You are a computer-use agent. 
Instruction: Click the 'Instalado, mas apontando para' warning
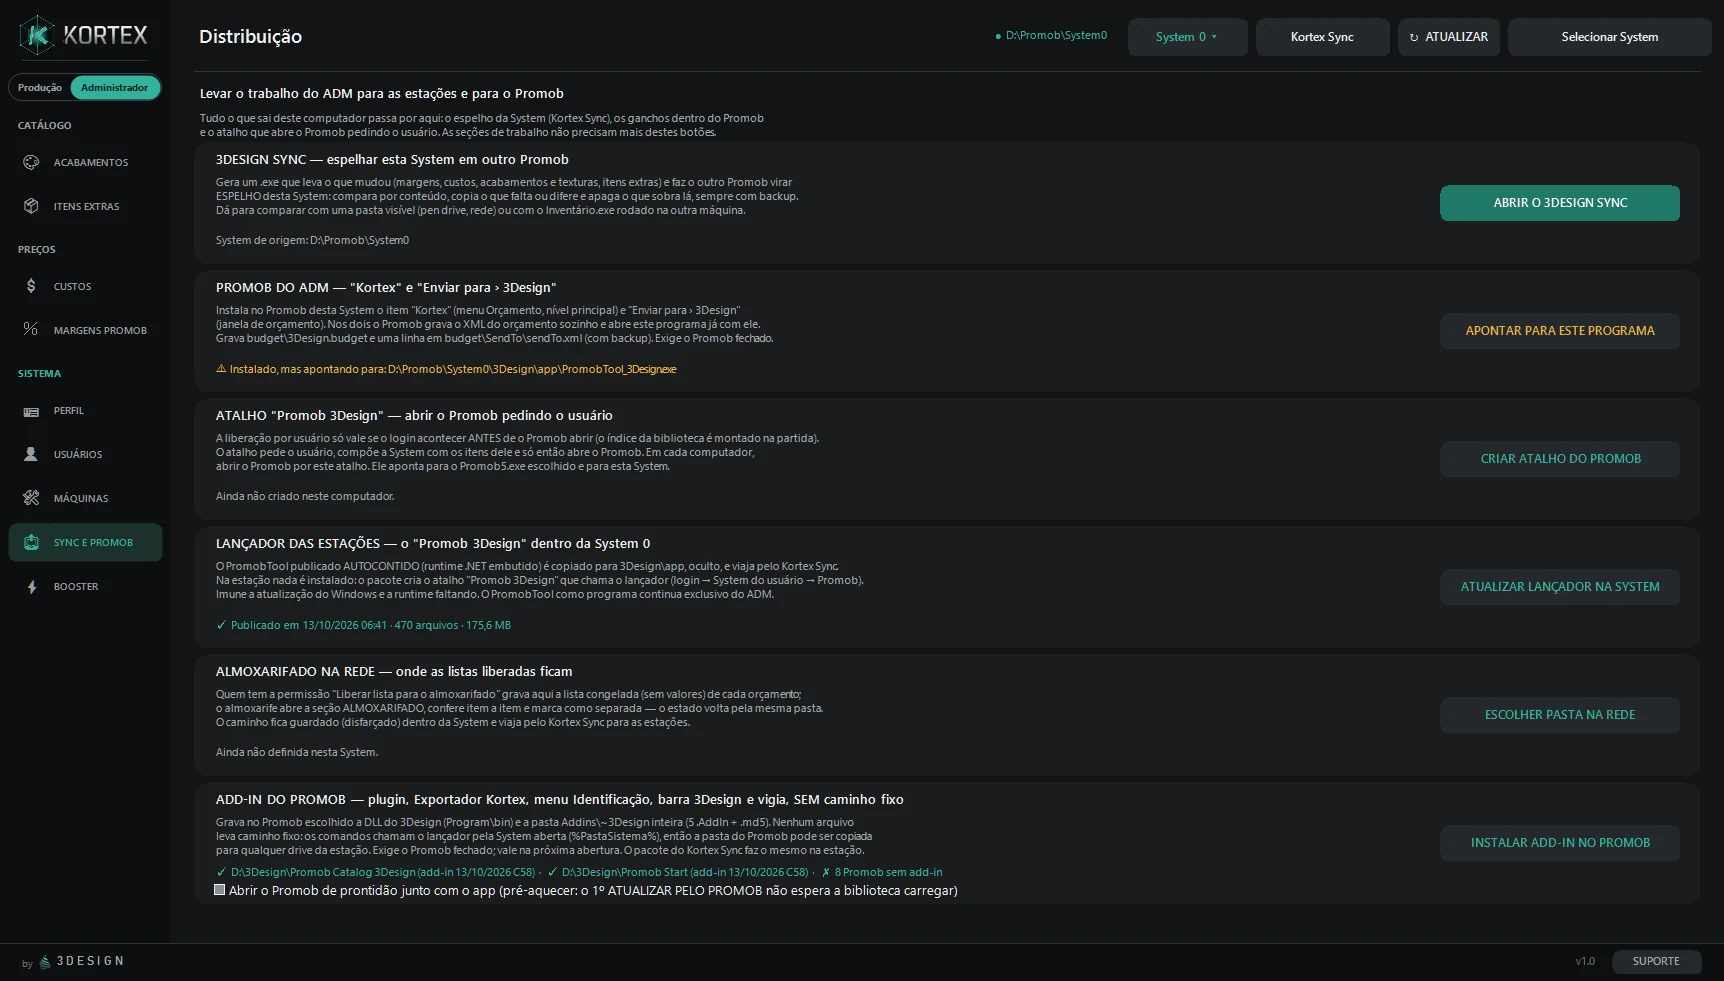click(x=446, y=369)
